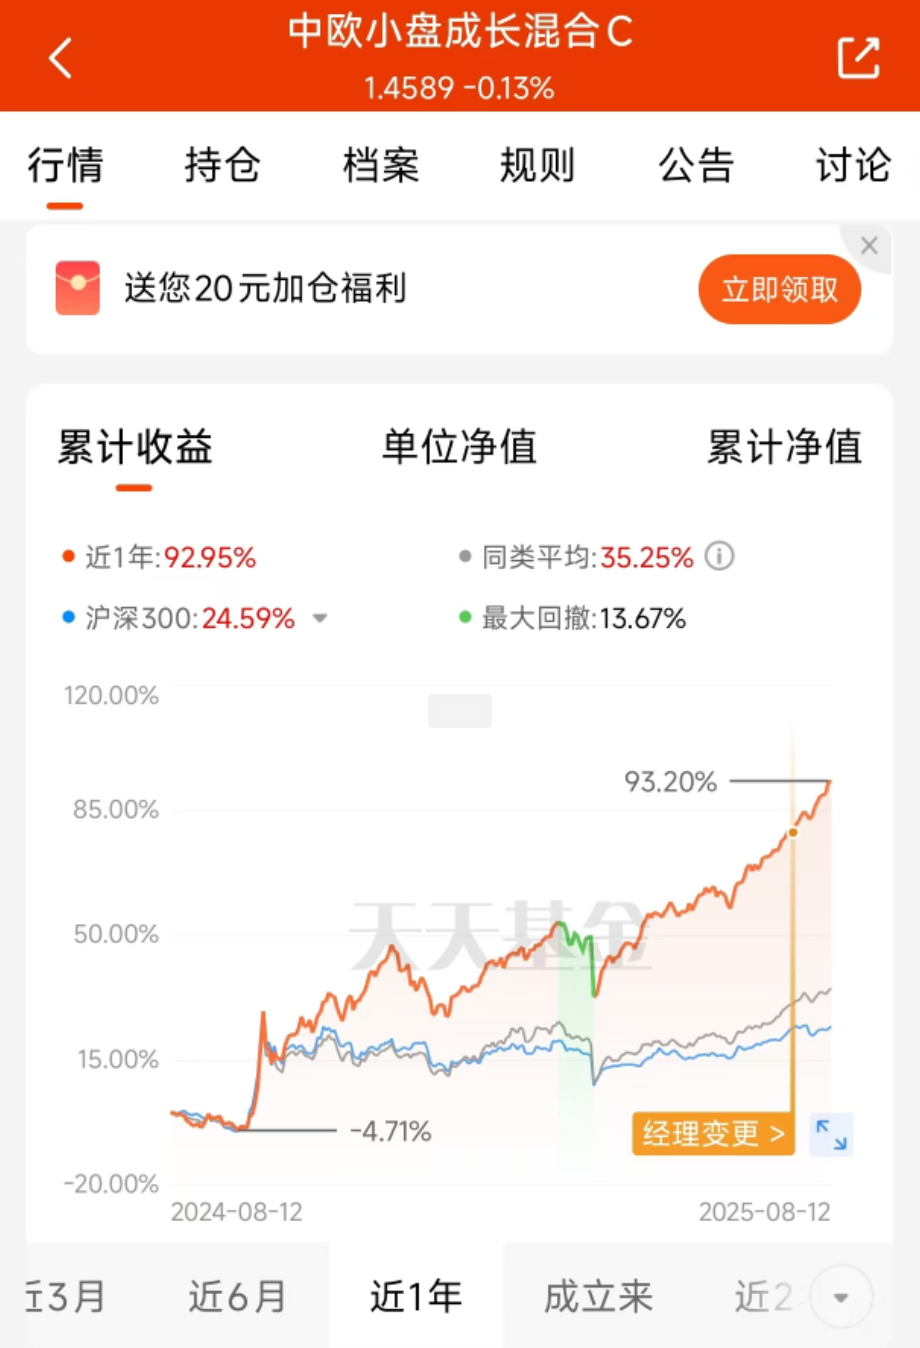The height and width of the screenshot is (1348, 920).
Task: Choose 成立来 time range
Action: (x=598, y=1297)
